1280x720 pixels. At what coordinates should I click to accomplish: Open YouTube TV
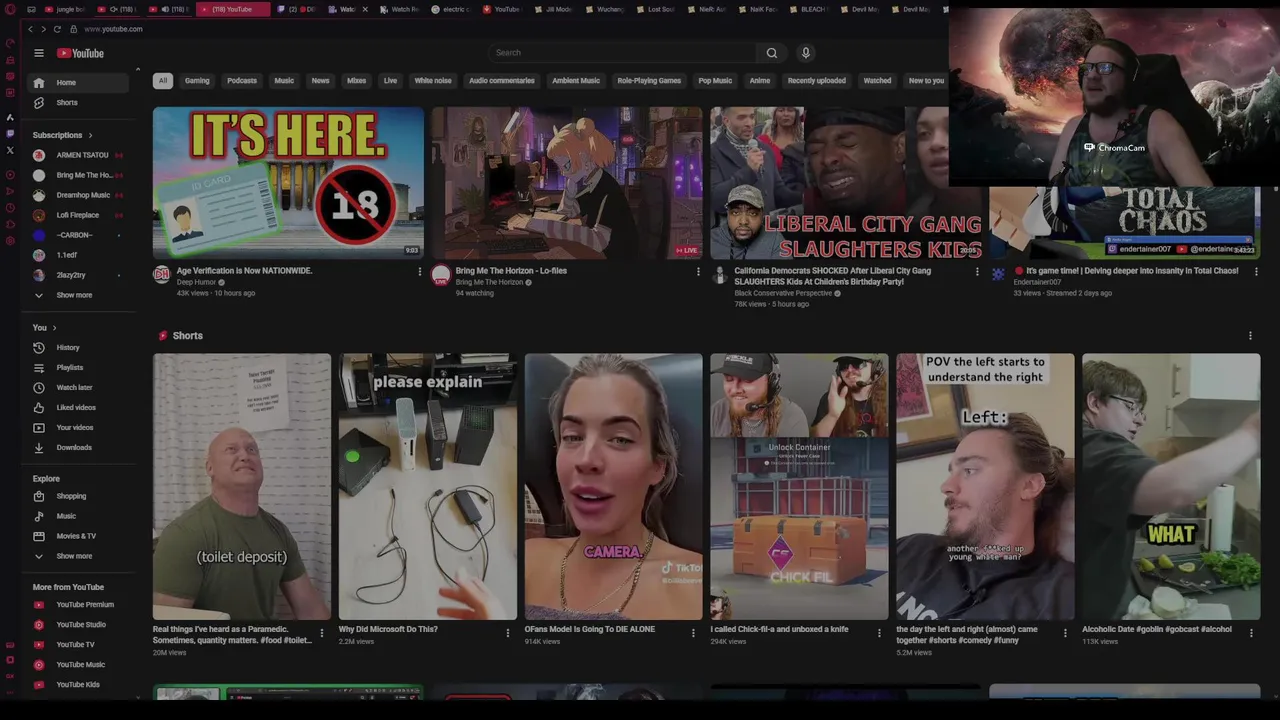tap(77, 644)
